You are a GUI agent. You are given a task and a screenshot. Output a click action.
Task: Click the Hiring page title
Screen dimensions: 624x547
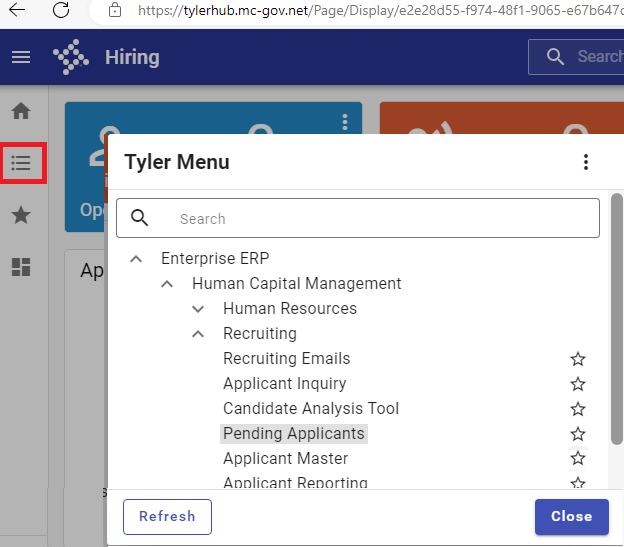132,57
